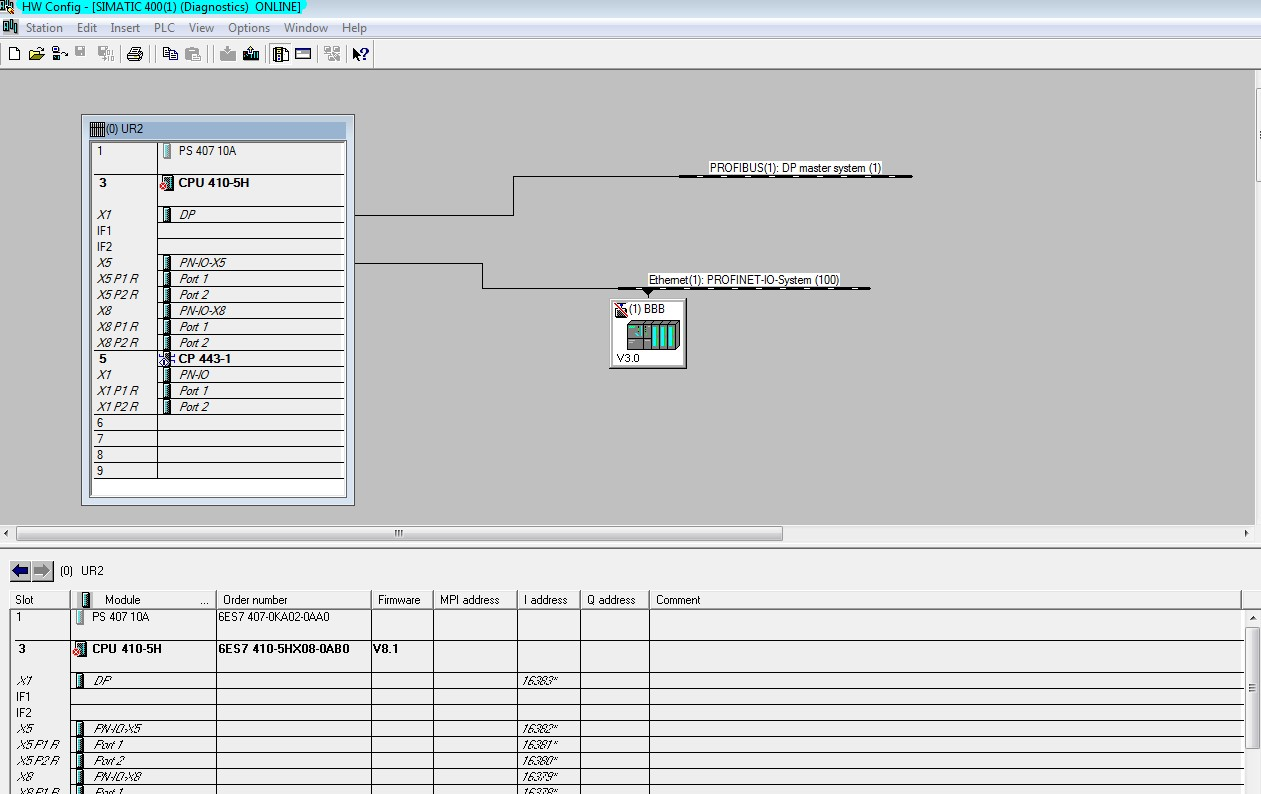
Task: Select empty slot 6 in rack
Action: click(x=218, y=423)
